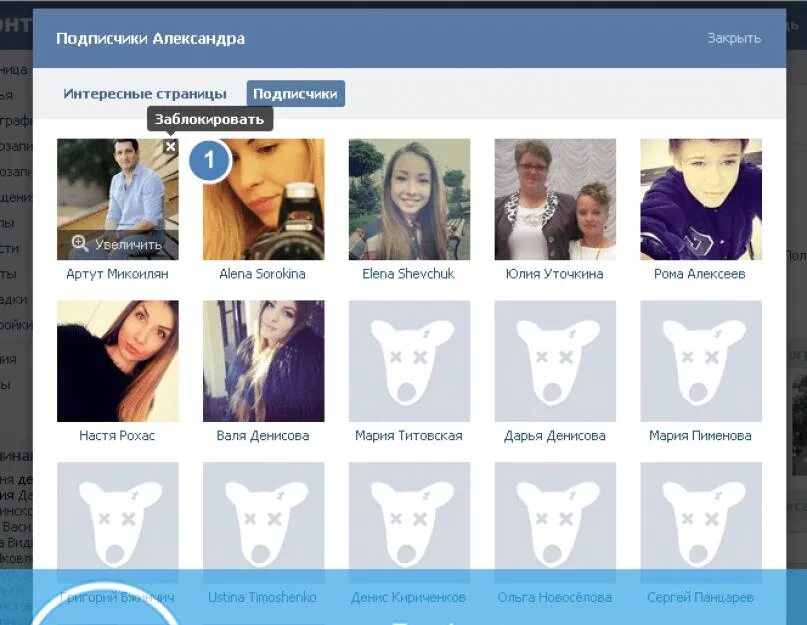Open Elena Shevchuk's avatar
This screenshot has height=625, width=807.
coord(409,199)
